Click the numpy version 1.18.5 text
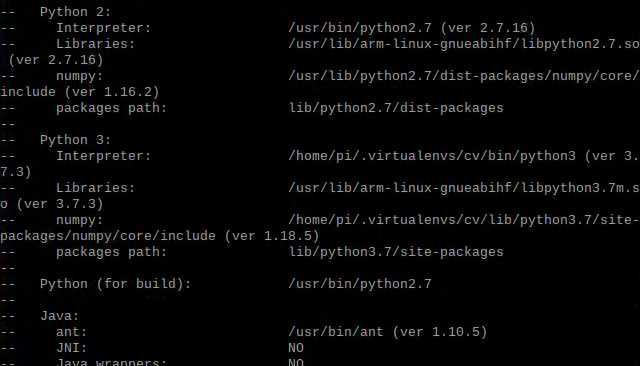The image size is (640, 366). click(271, 236)
